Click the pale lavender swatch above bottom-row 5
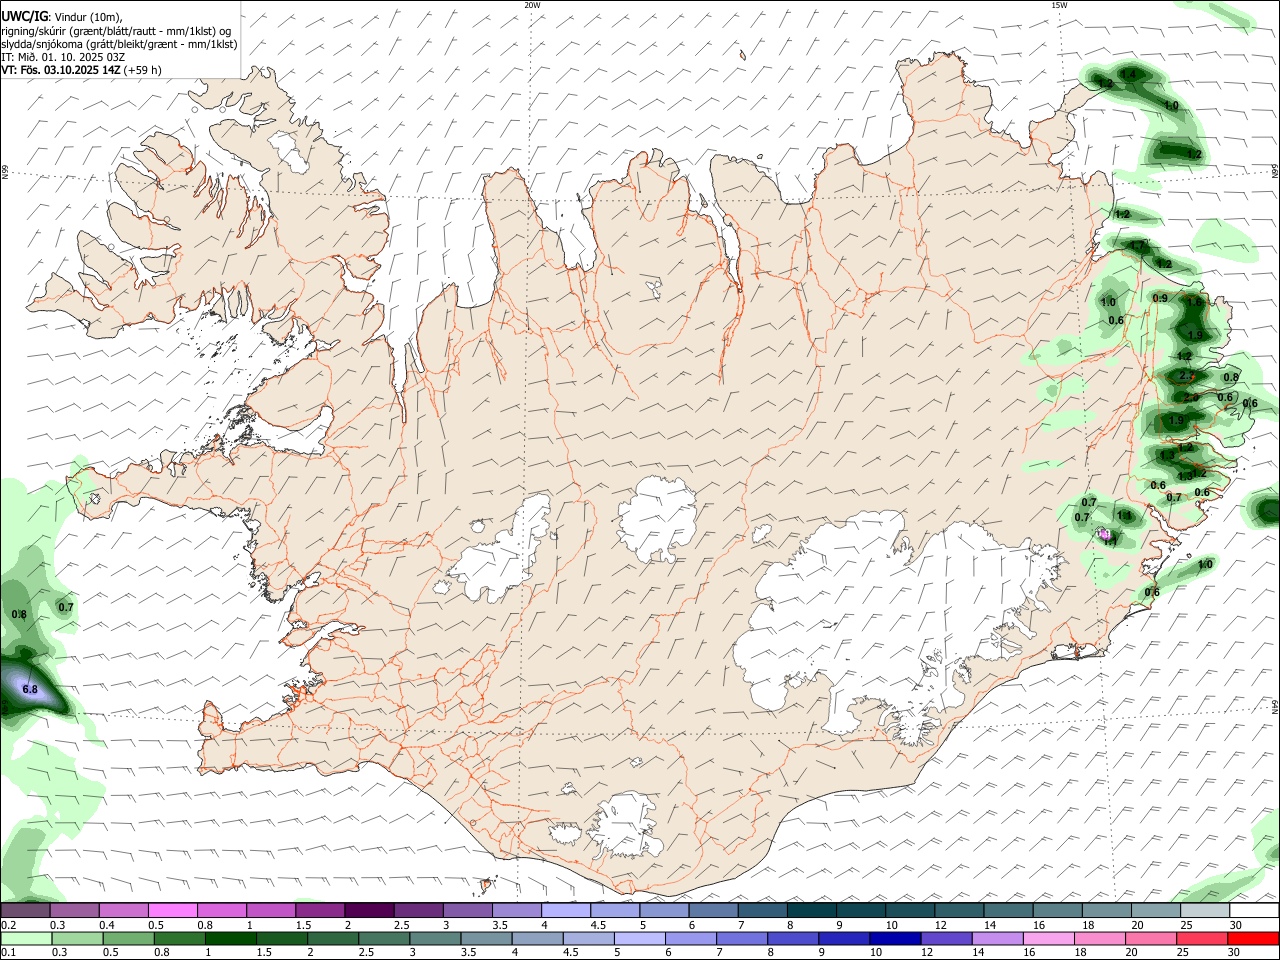 point(640,939)
